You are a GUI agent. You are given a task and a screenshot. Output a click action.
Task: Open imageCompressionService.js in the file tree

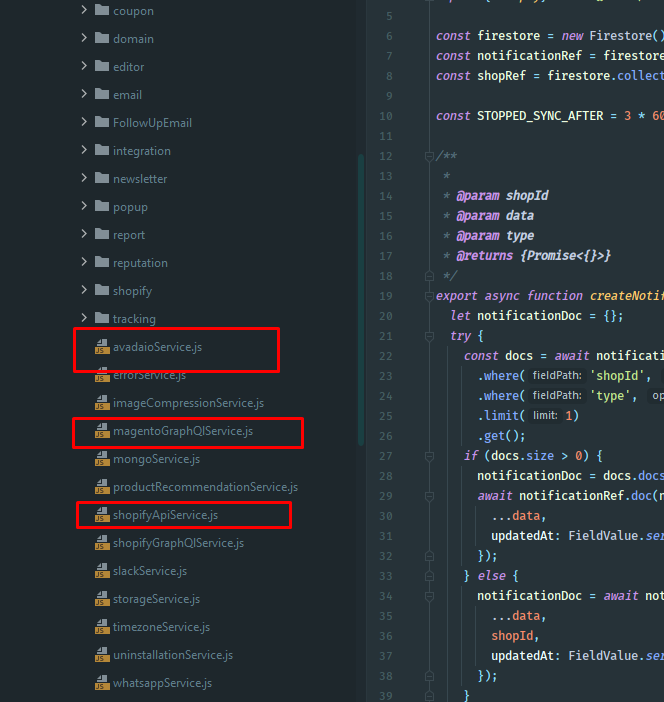(188, 403)
